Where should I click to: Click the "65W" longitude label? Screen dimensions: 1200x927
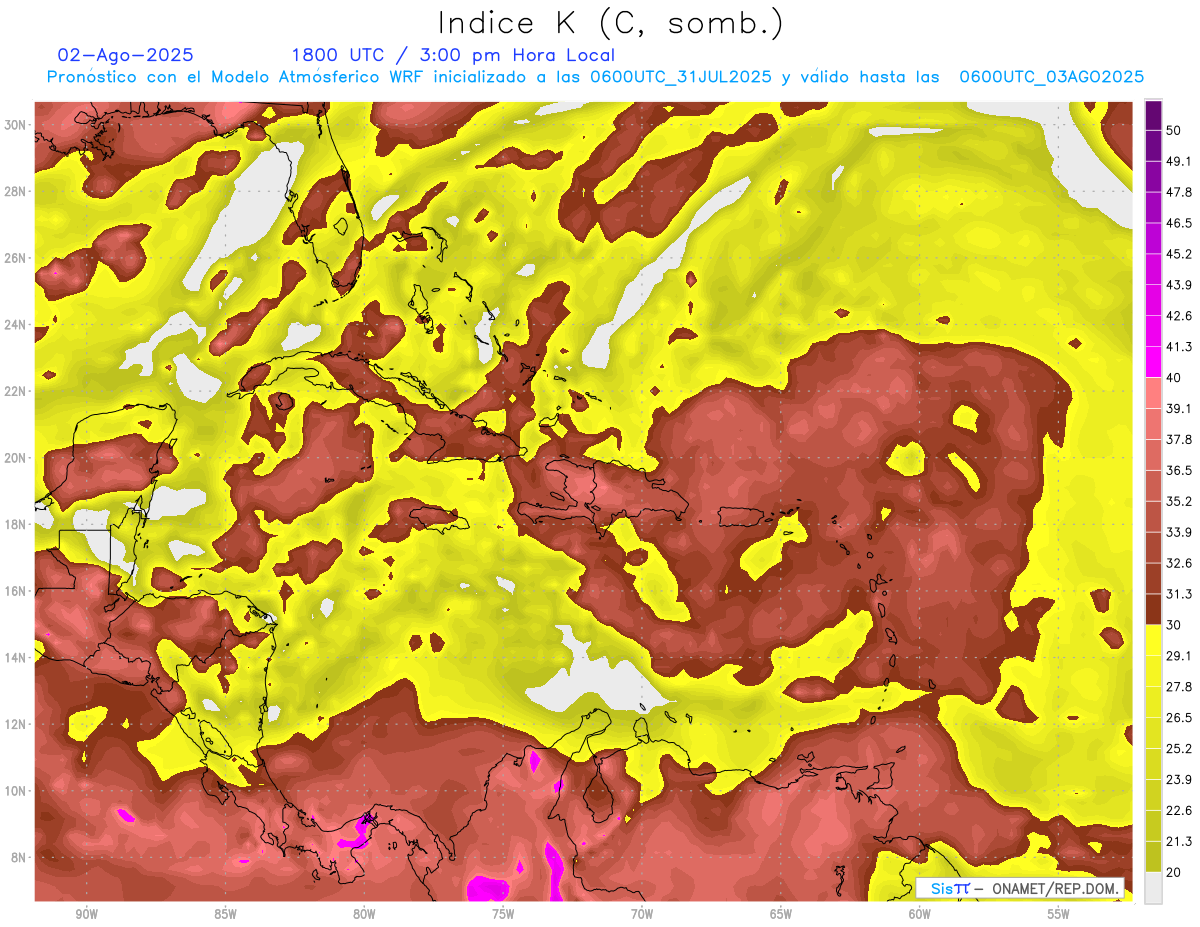pos(781,914)
